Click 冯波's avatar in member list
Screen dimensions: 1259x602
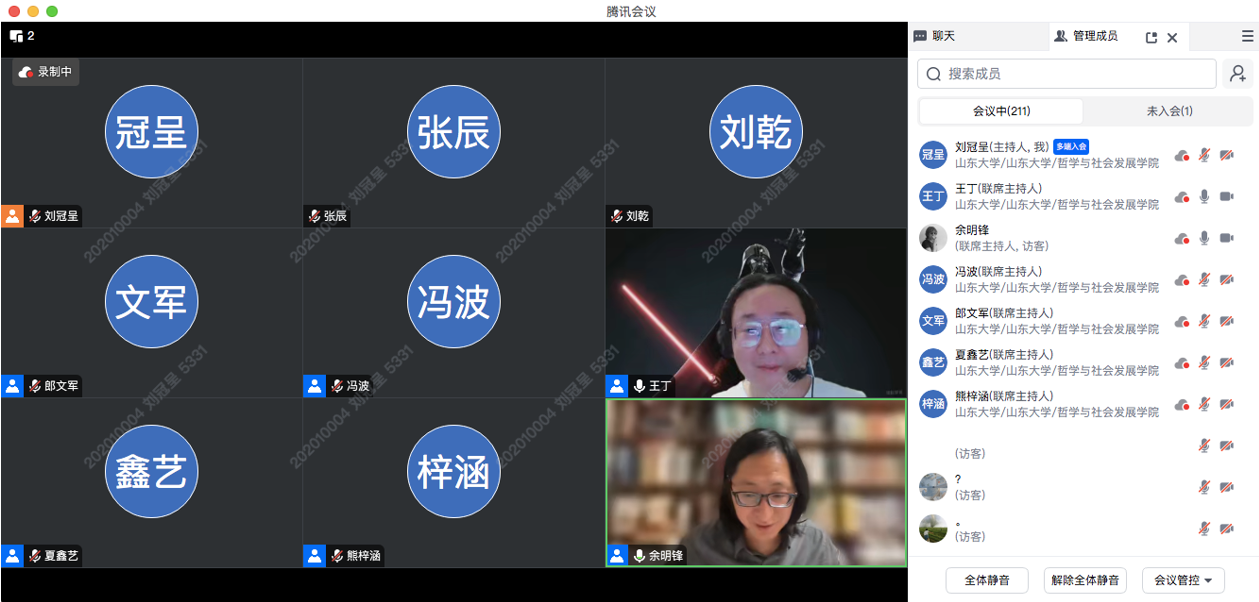pyautogui.click(x=932, y=279)
